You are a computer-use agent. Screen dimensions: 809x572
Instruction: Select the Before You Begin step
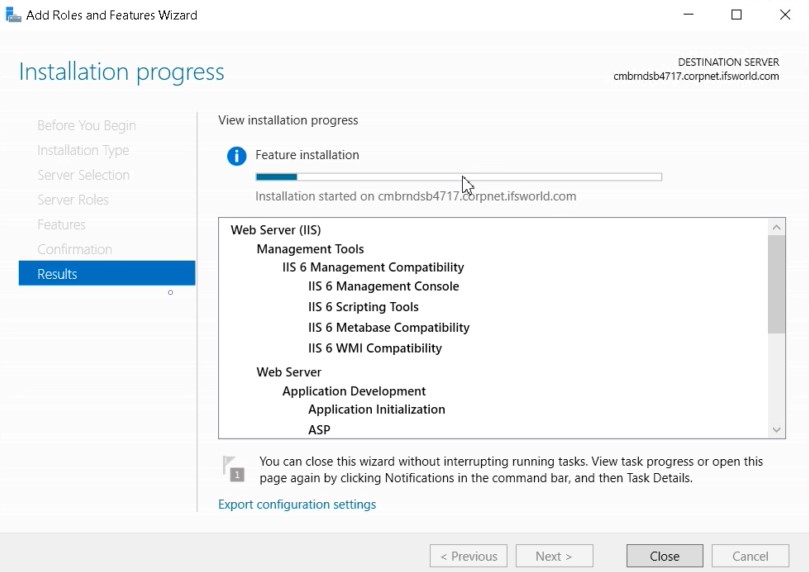[x=87, y=125]
